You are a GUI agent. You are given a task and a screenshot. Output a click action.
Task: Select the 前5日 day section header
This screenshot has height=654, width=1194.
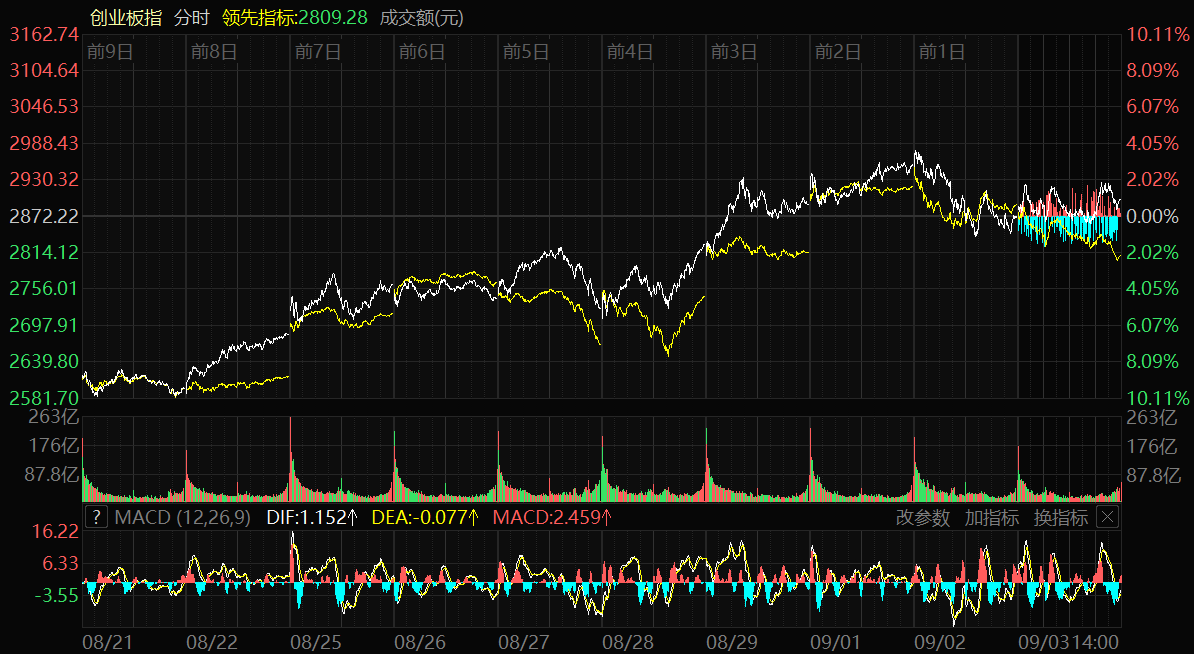point(526,52)
